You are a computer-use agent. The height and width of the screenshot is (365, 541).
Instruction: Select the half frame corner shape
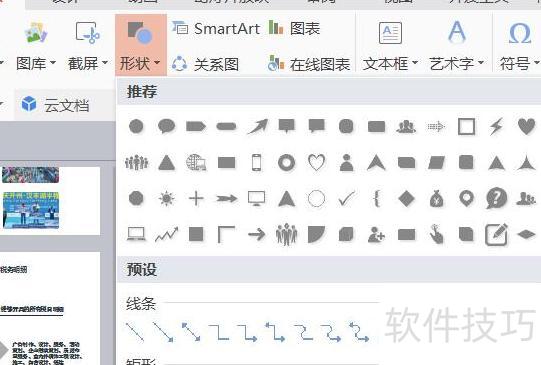click(226, 235)
